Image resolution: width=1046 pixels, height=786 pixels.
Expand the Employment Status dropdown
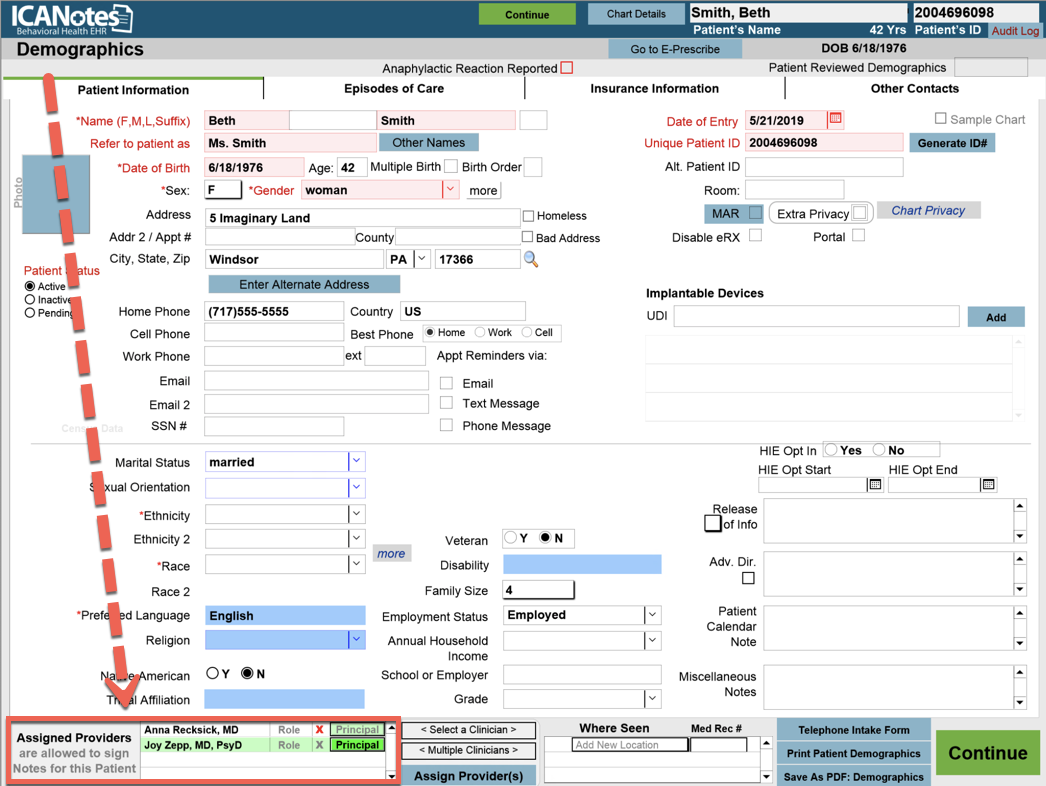tap(651, 615)
